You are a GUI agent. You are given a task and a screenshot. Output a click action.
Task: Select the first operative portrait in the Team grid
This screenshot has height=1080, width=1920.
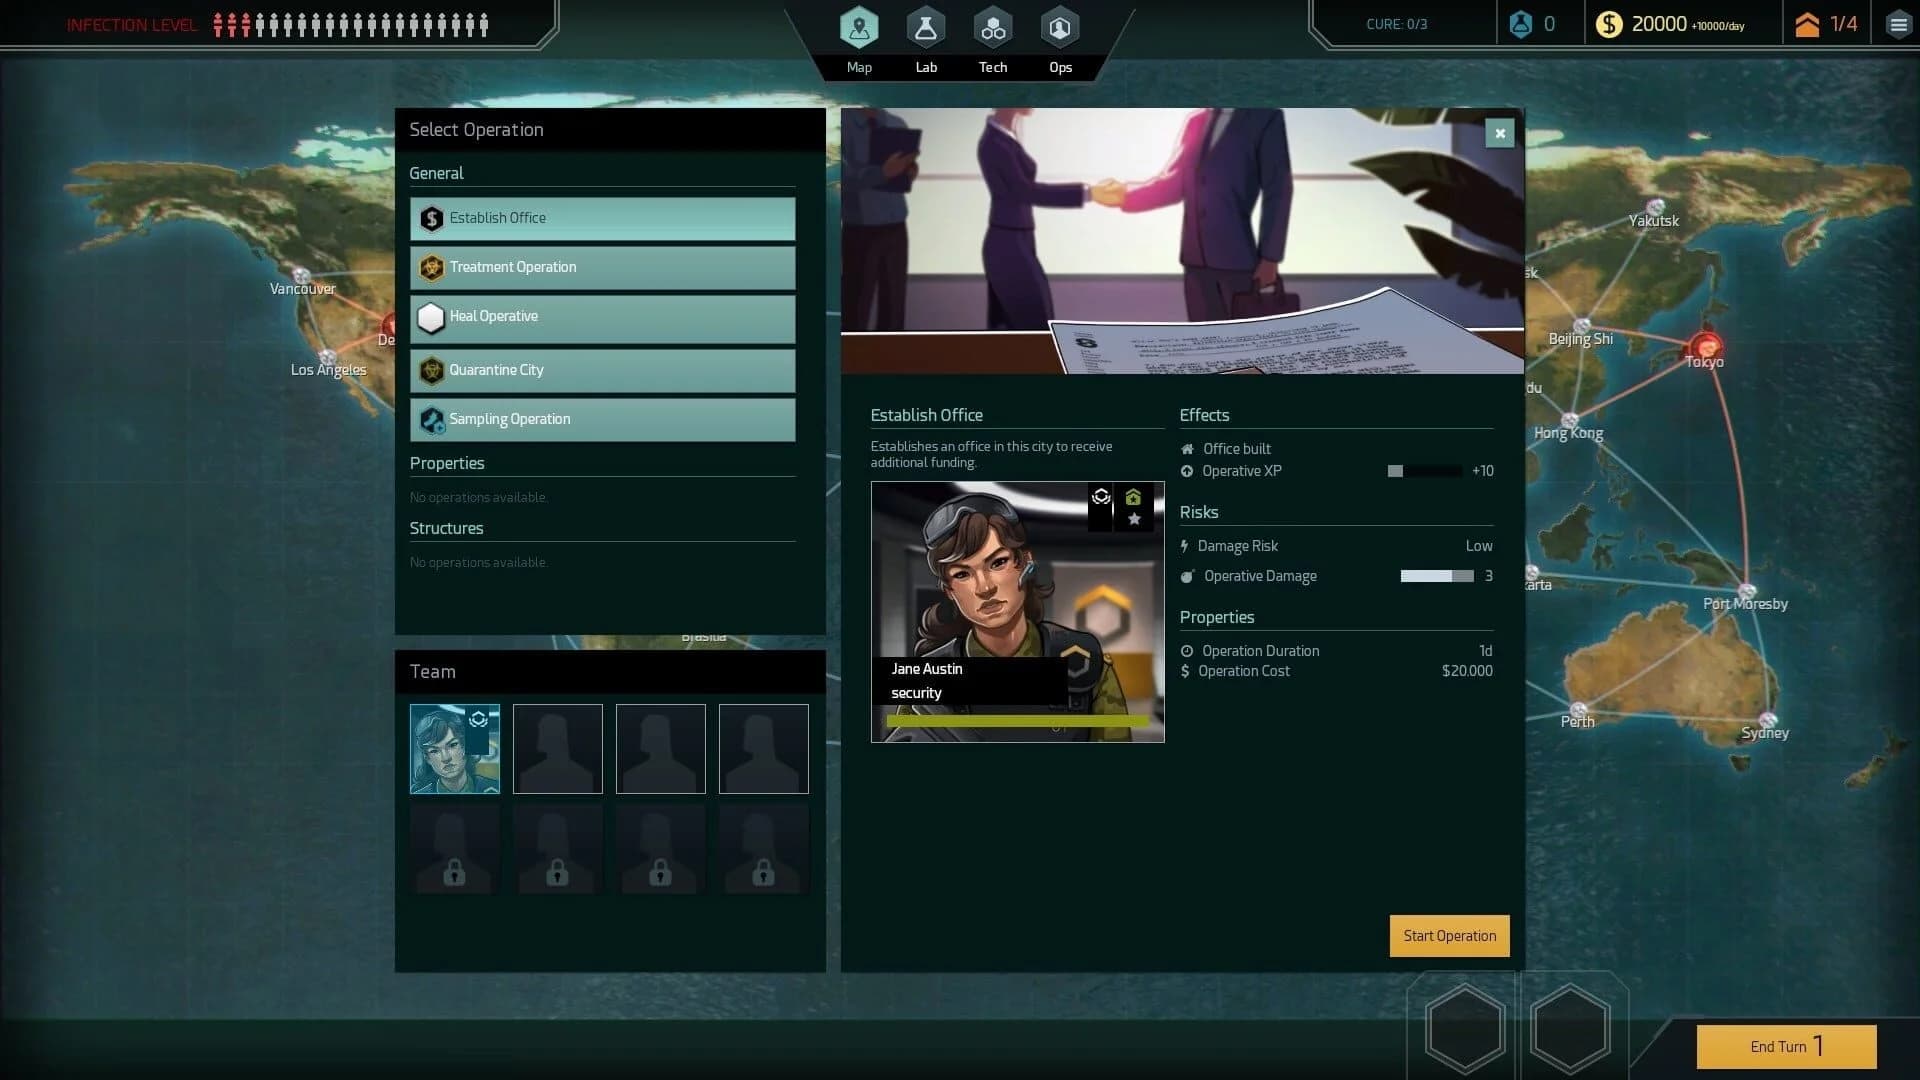[454, 748]
